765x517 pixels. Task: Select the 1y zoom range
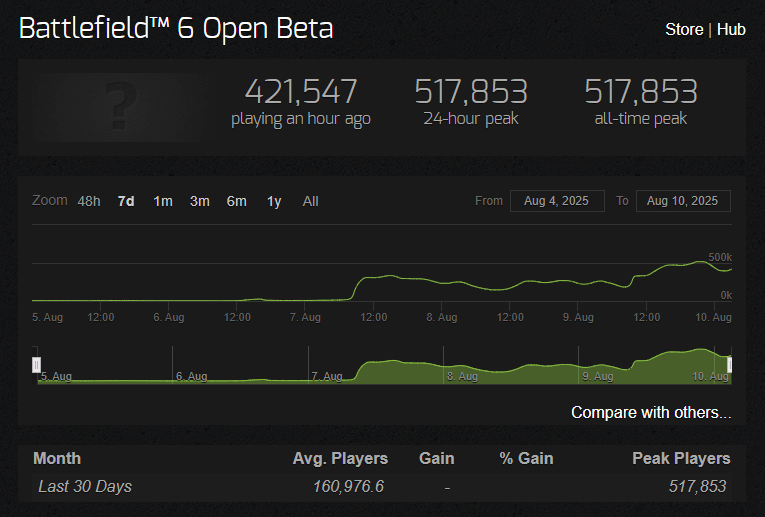click(274, 201)
